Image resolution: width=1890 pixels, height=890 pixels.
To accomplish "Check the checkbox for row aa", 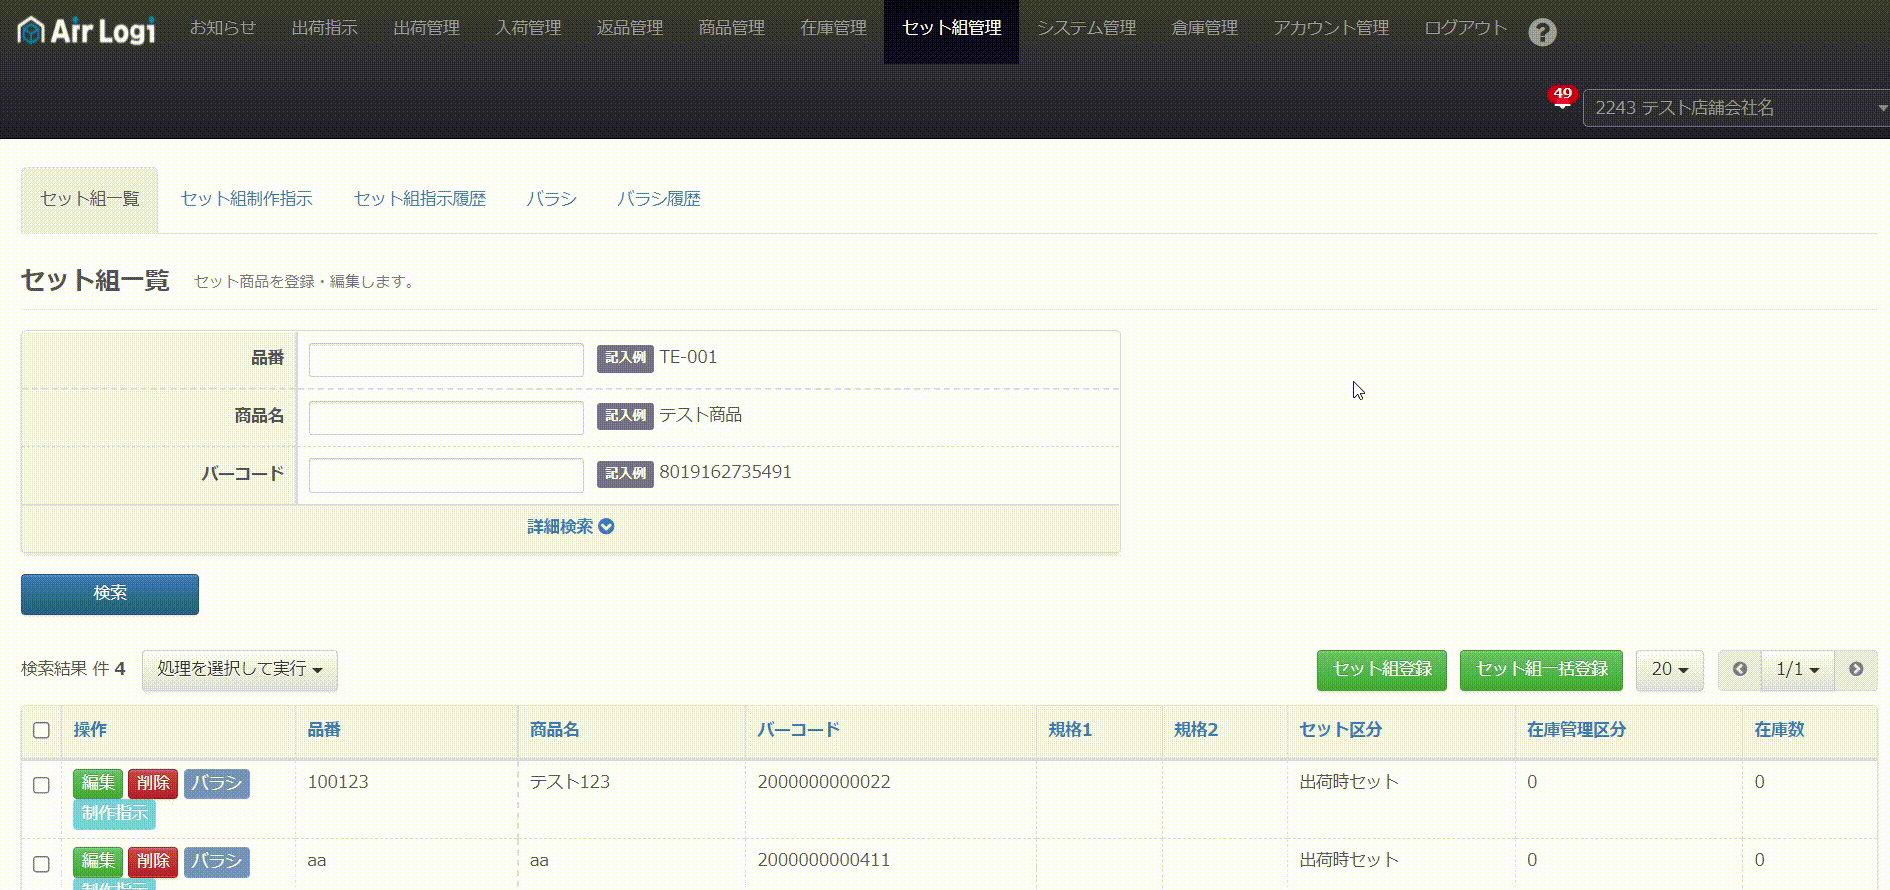I will coord(41,863).
